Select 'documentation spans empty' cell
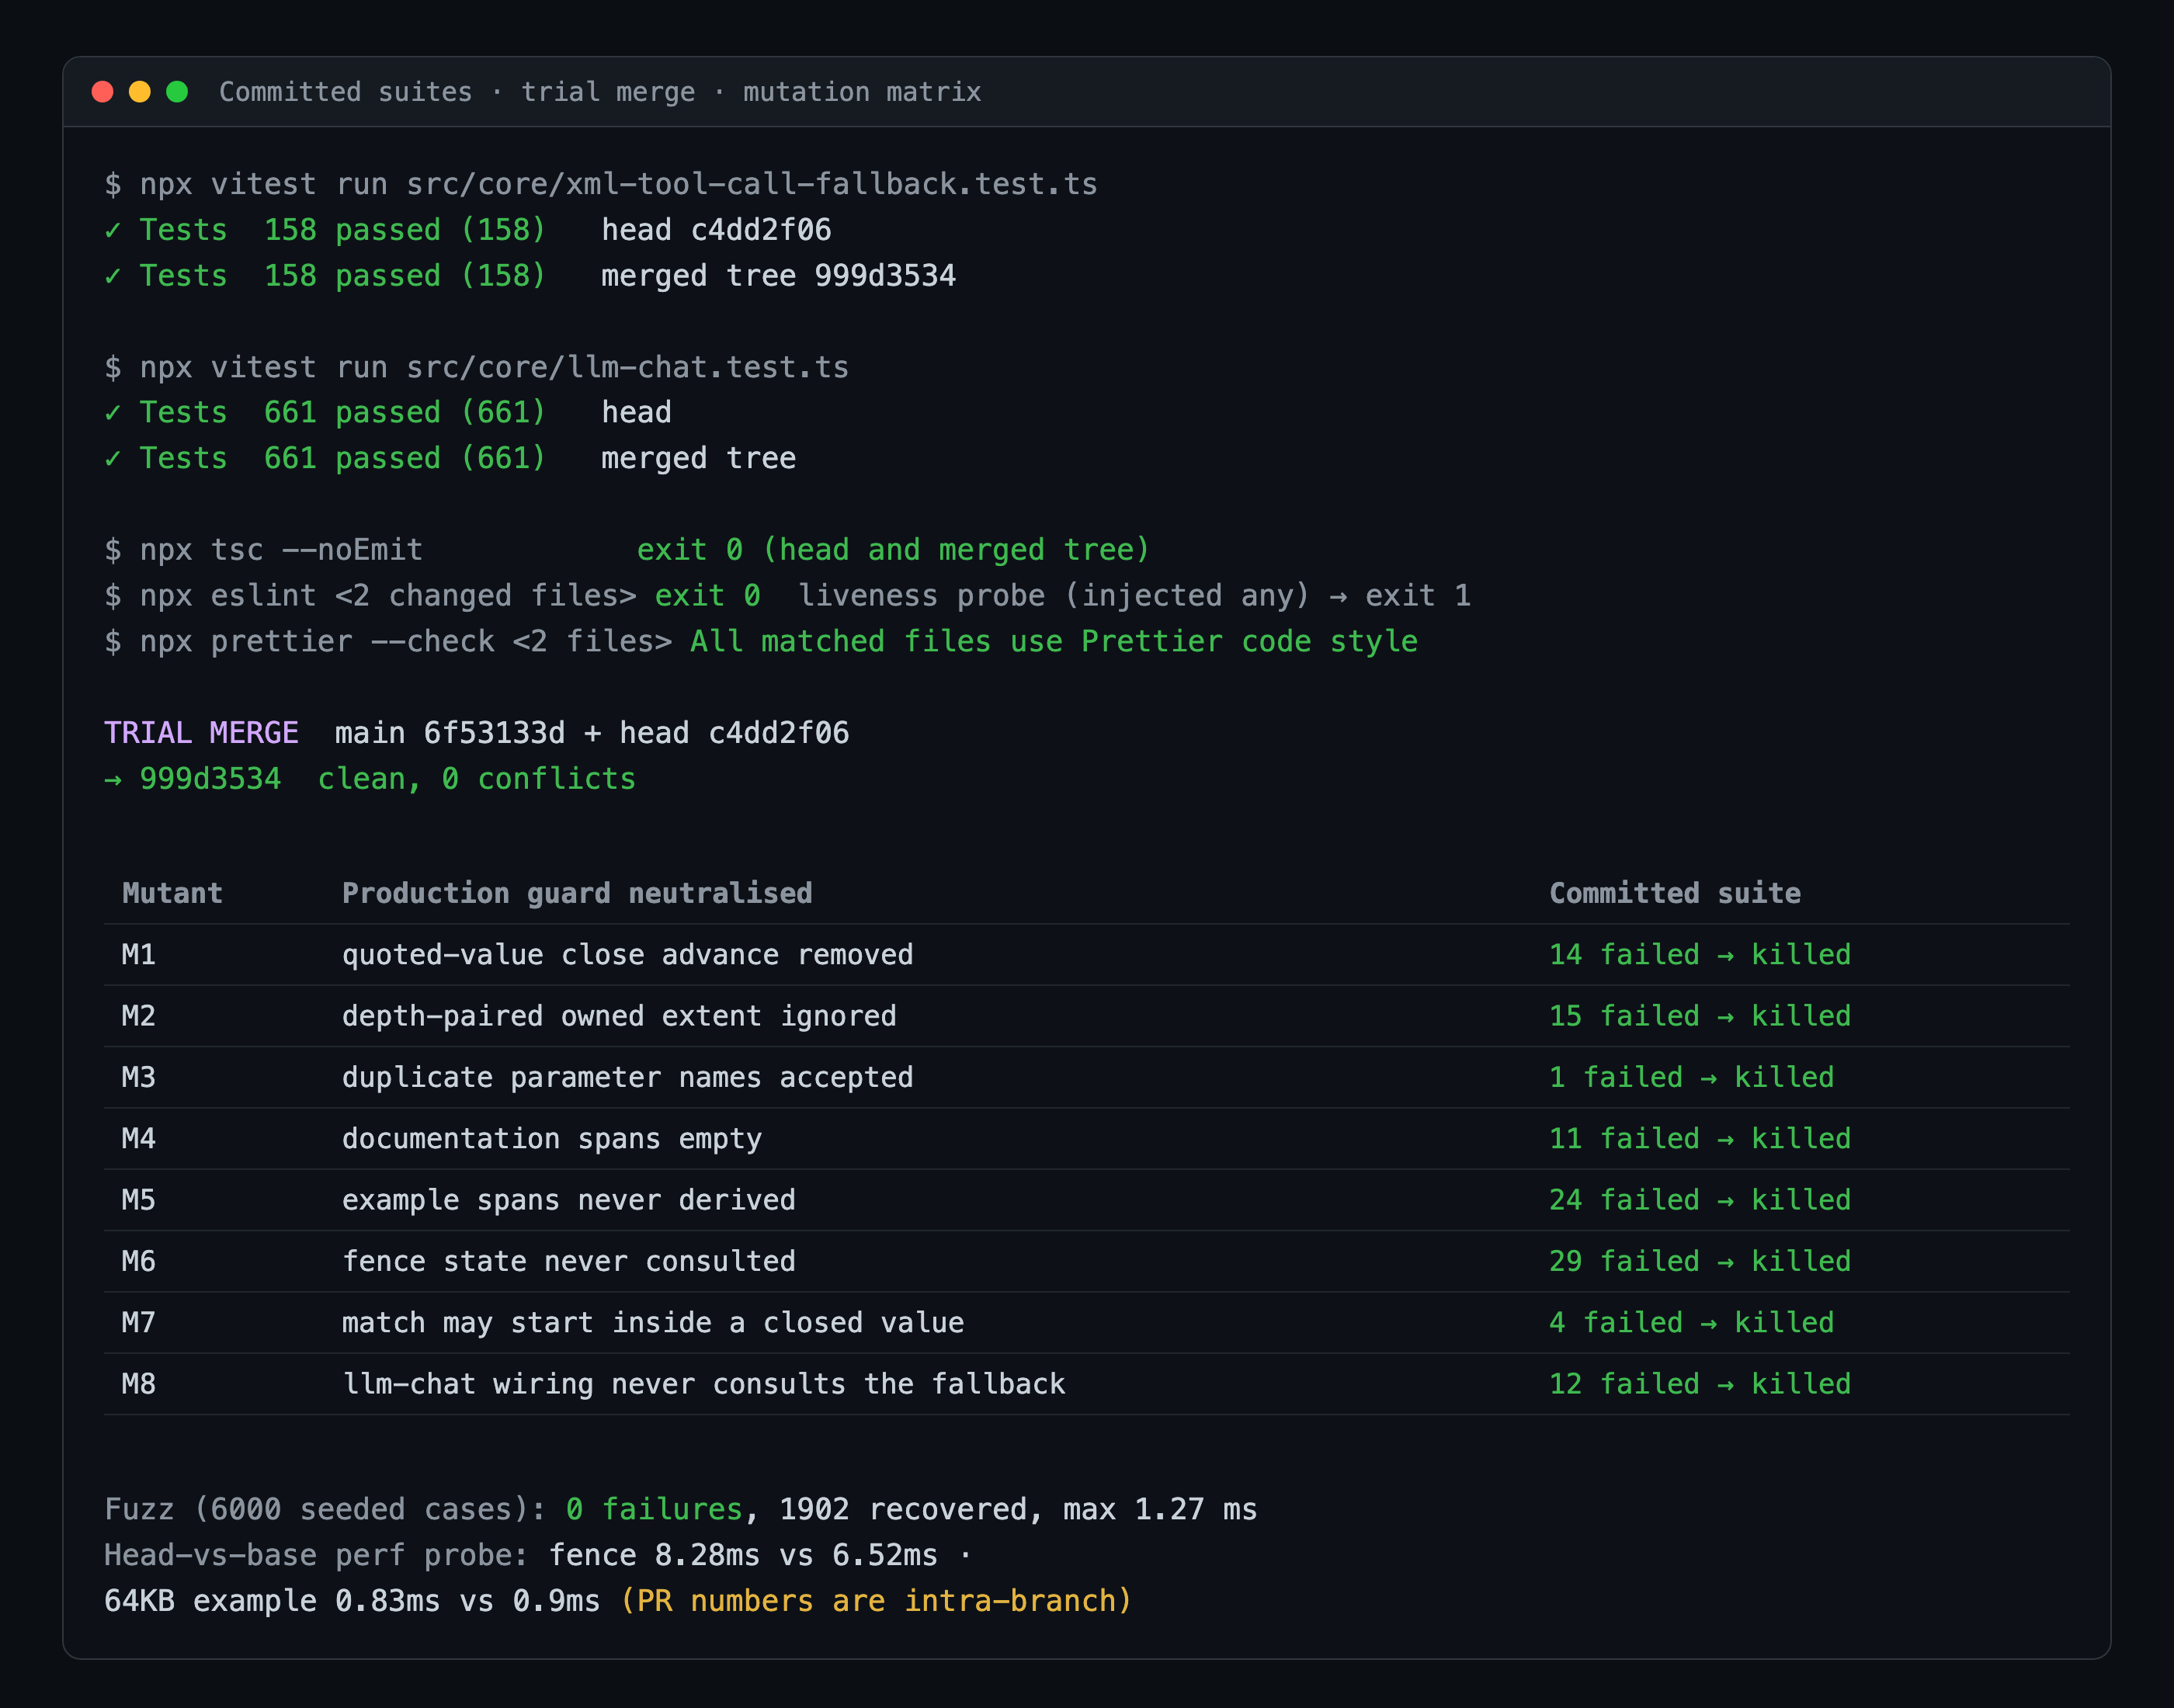The width and height of the screenshot is (2174, 1708). [552, 1139]
